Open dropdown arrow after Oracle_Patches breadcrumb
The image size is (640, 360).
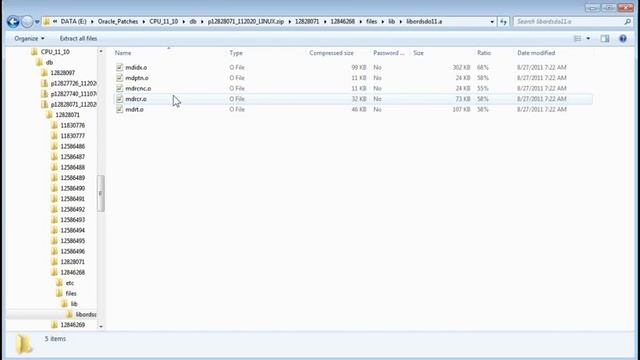[144, 22]
